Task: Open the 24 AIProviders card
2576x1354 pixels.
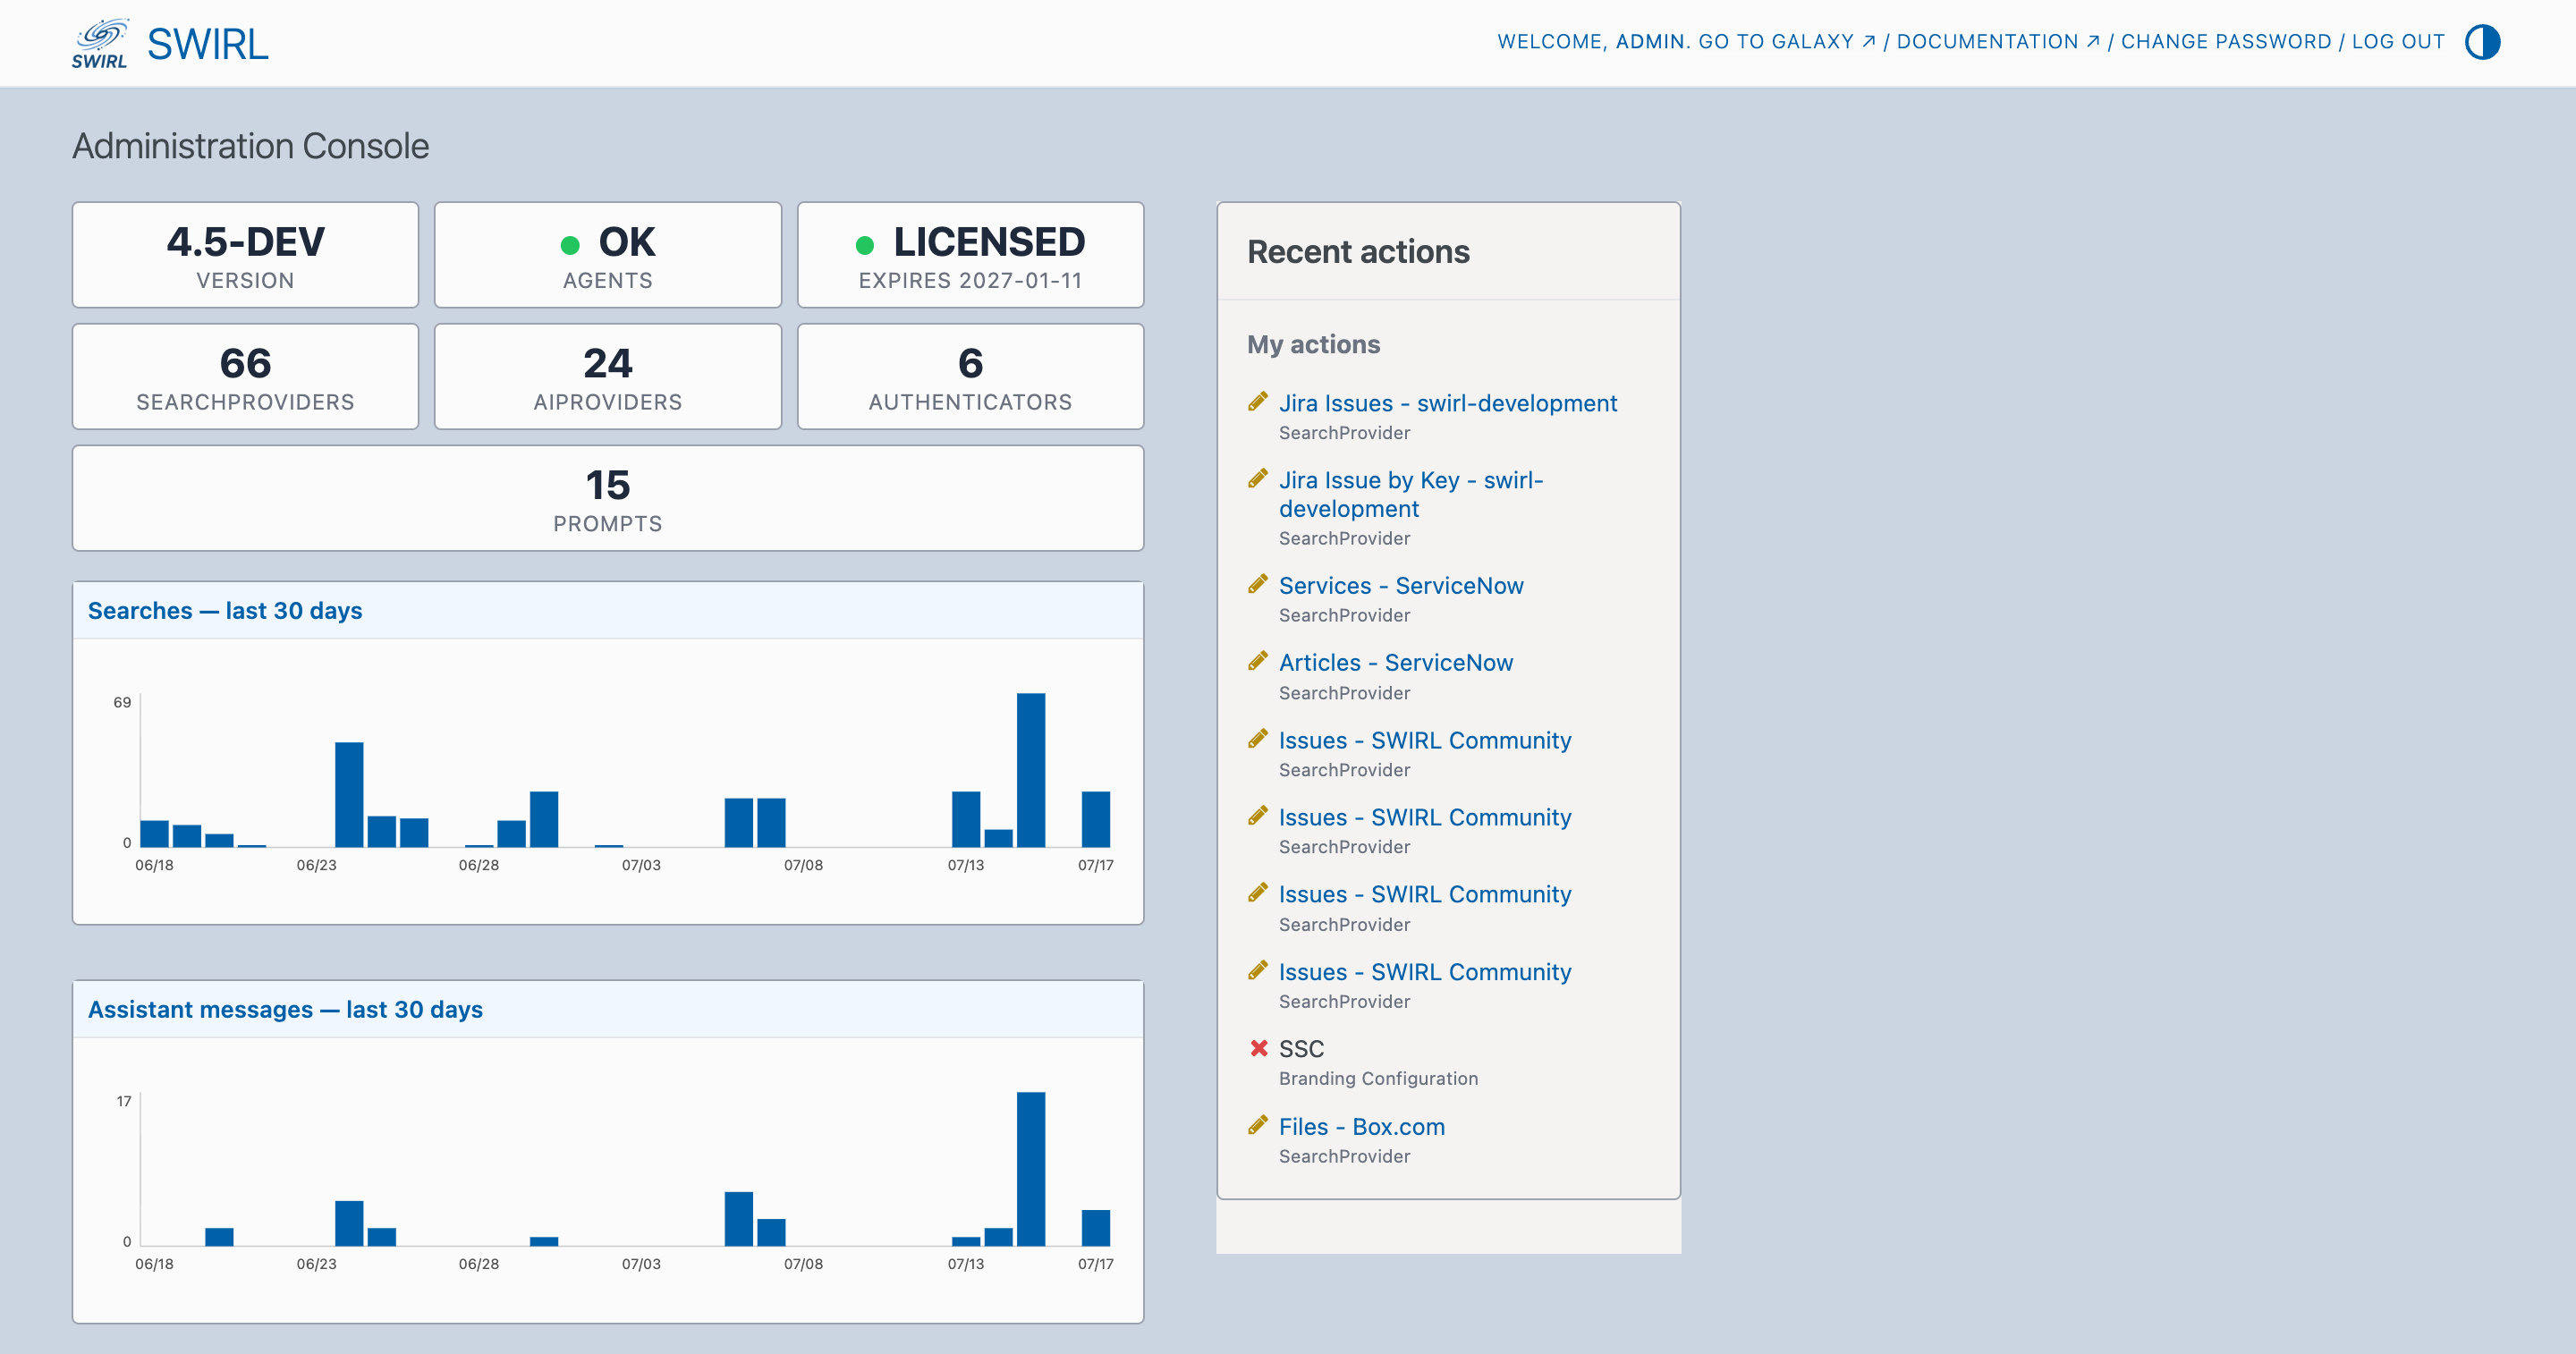Action: [607, 377]
